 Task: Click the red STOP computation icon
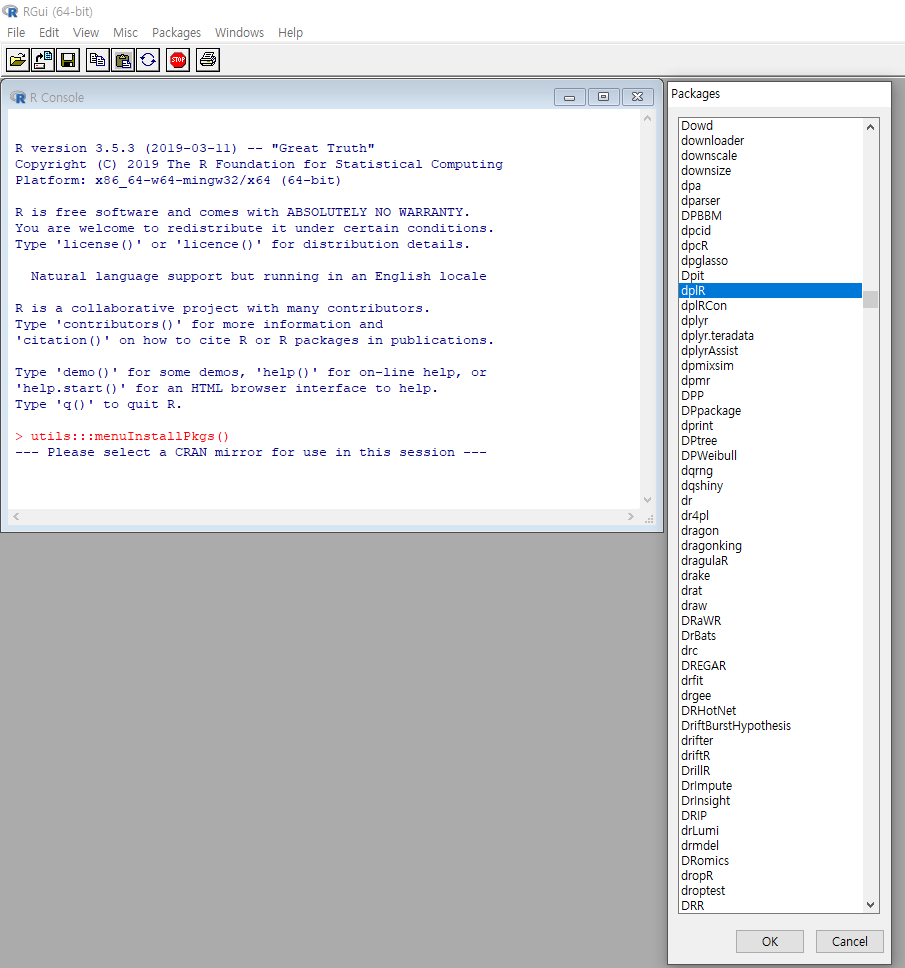click(x=178, y=60)
